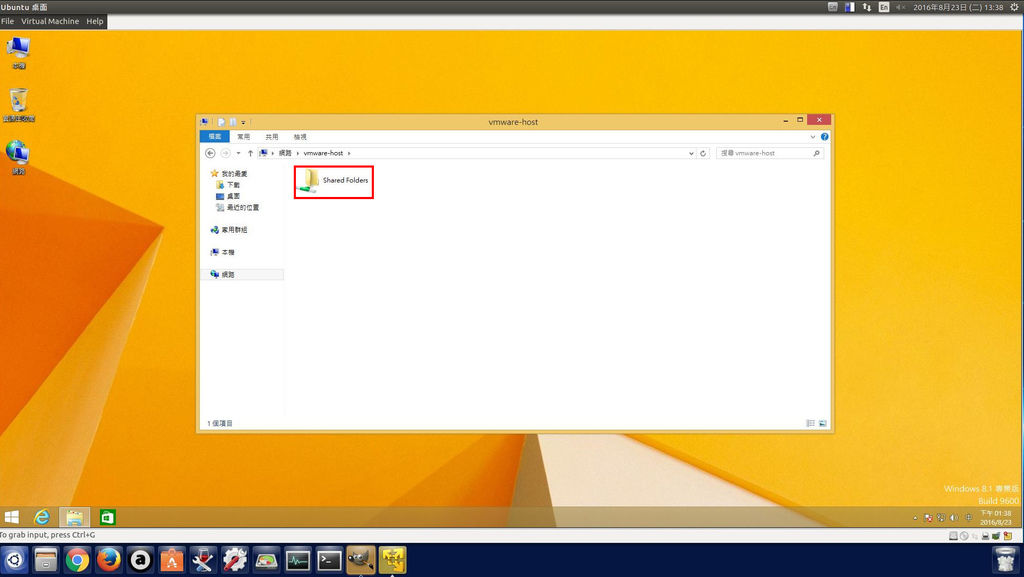The width and height of the screenshot is (1024, 577).
Task: Click vmware-host in the address breadcrumb
Action: click(323, 153)
